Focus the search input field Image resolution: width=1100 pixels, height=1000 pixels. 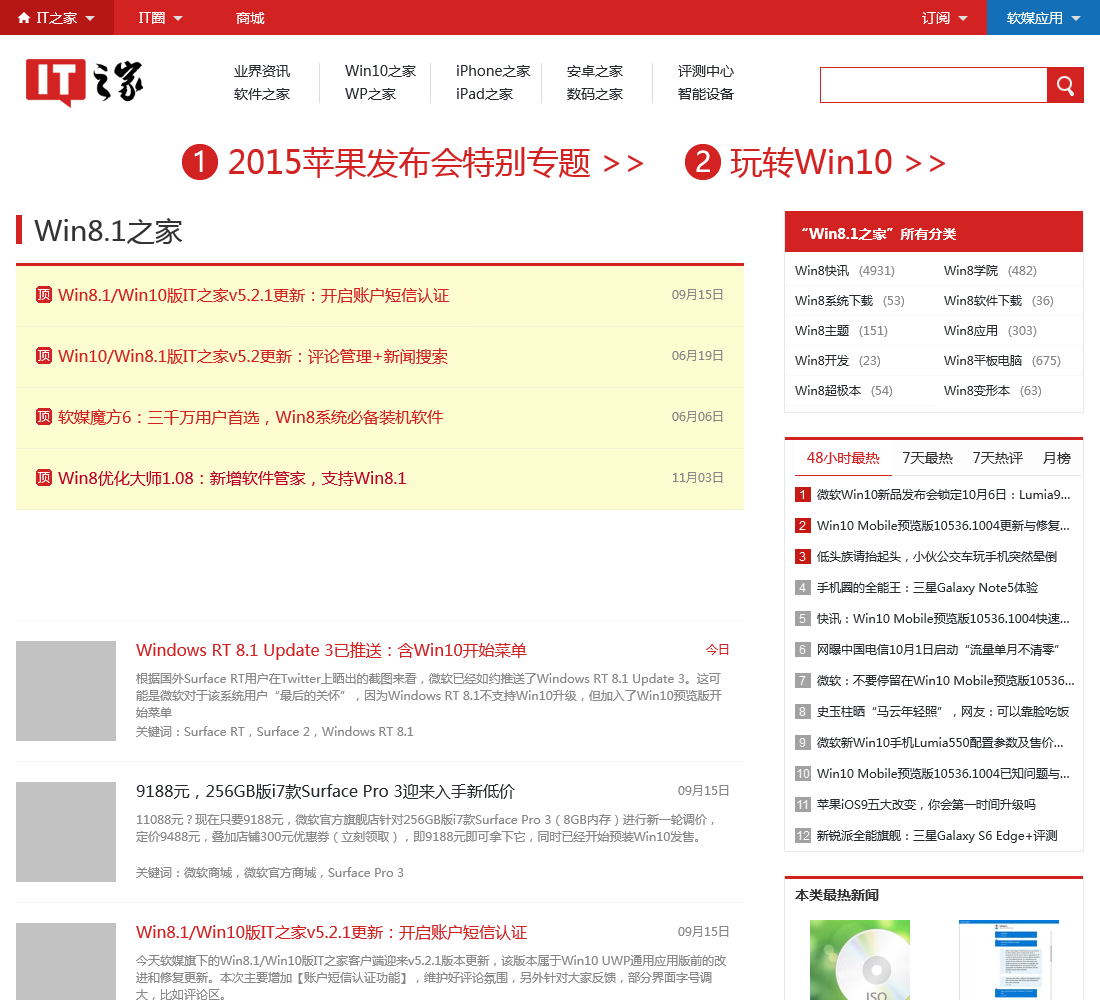pyautogui.click(x=934, y=86)
